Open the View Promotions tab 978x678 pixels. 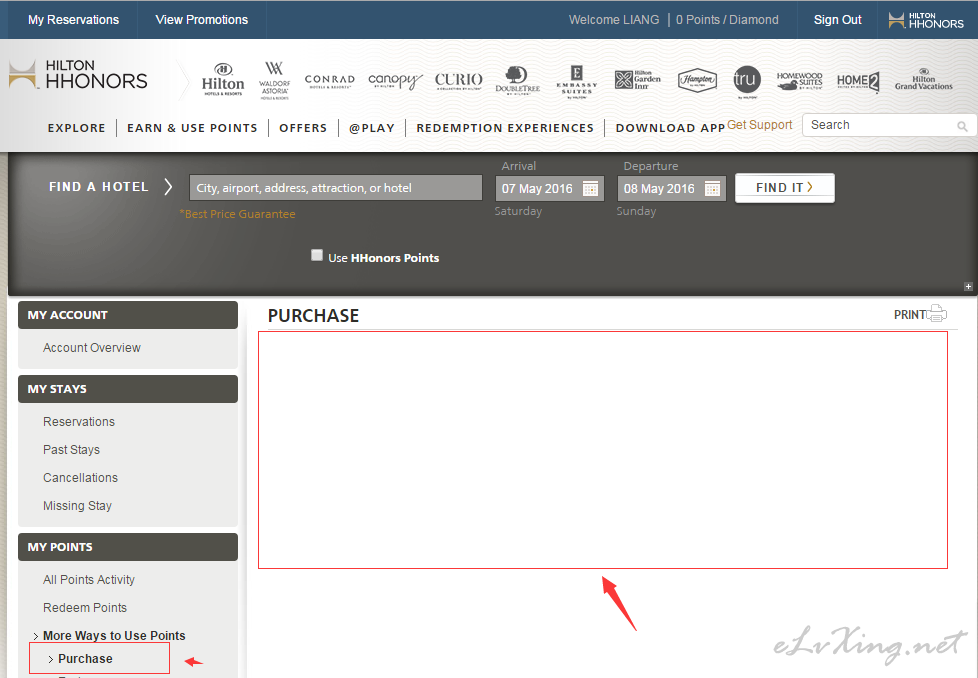click(x=201, y=20)
